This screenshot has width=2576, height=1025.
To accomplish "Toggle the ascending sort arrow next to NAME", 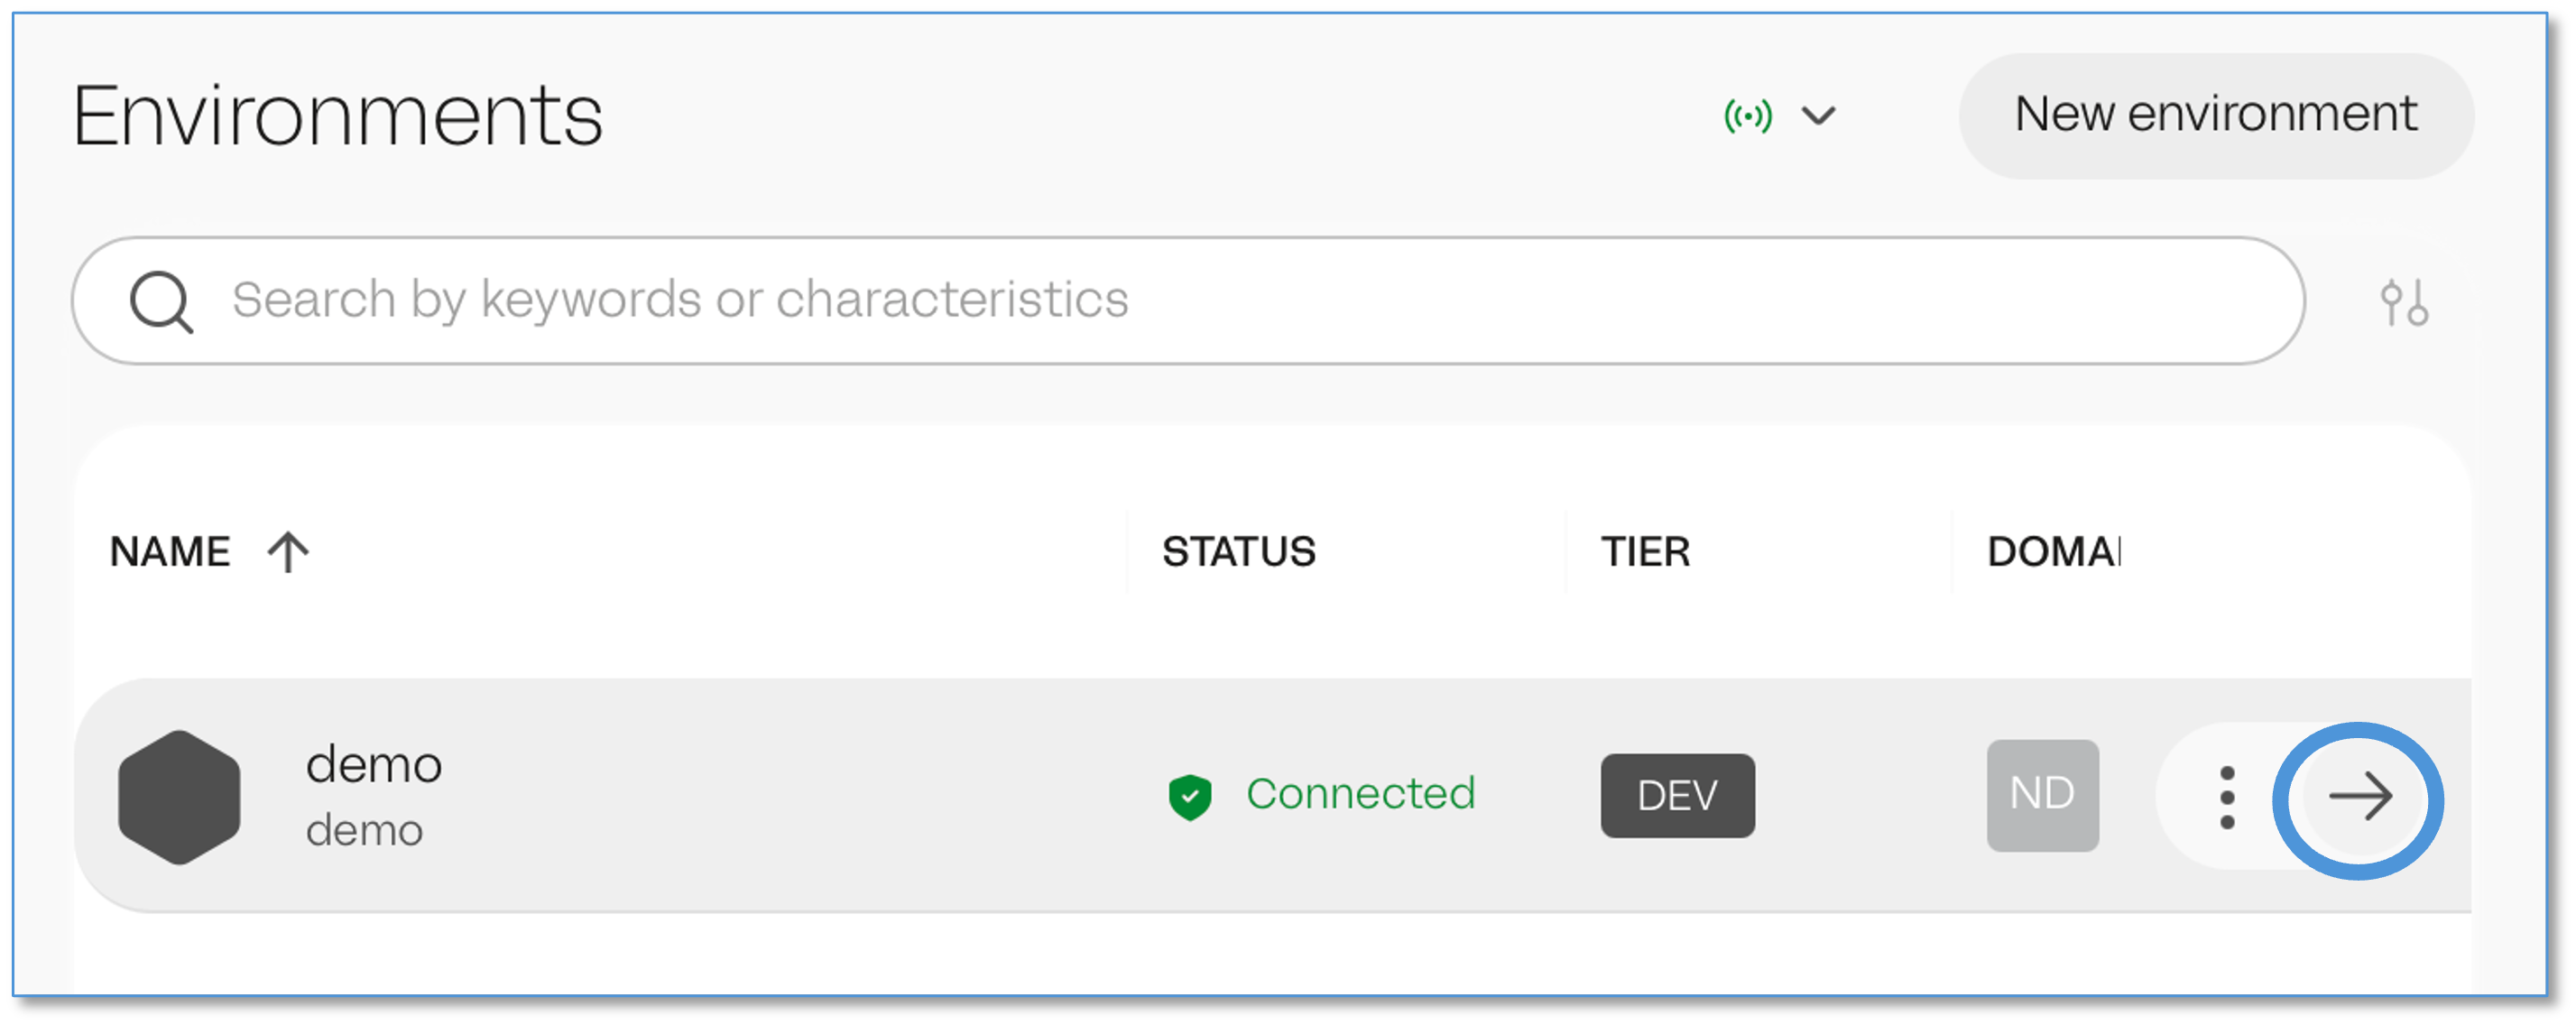I will (288, 551).
